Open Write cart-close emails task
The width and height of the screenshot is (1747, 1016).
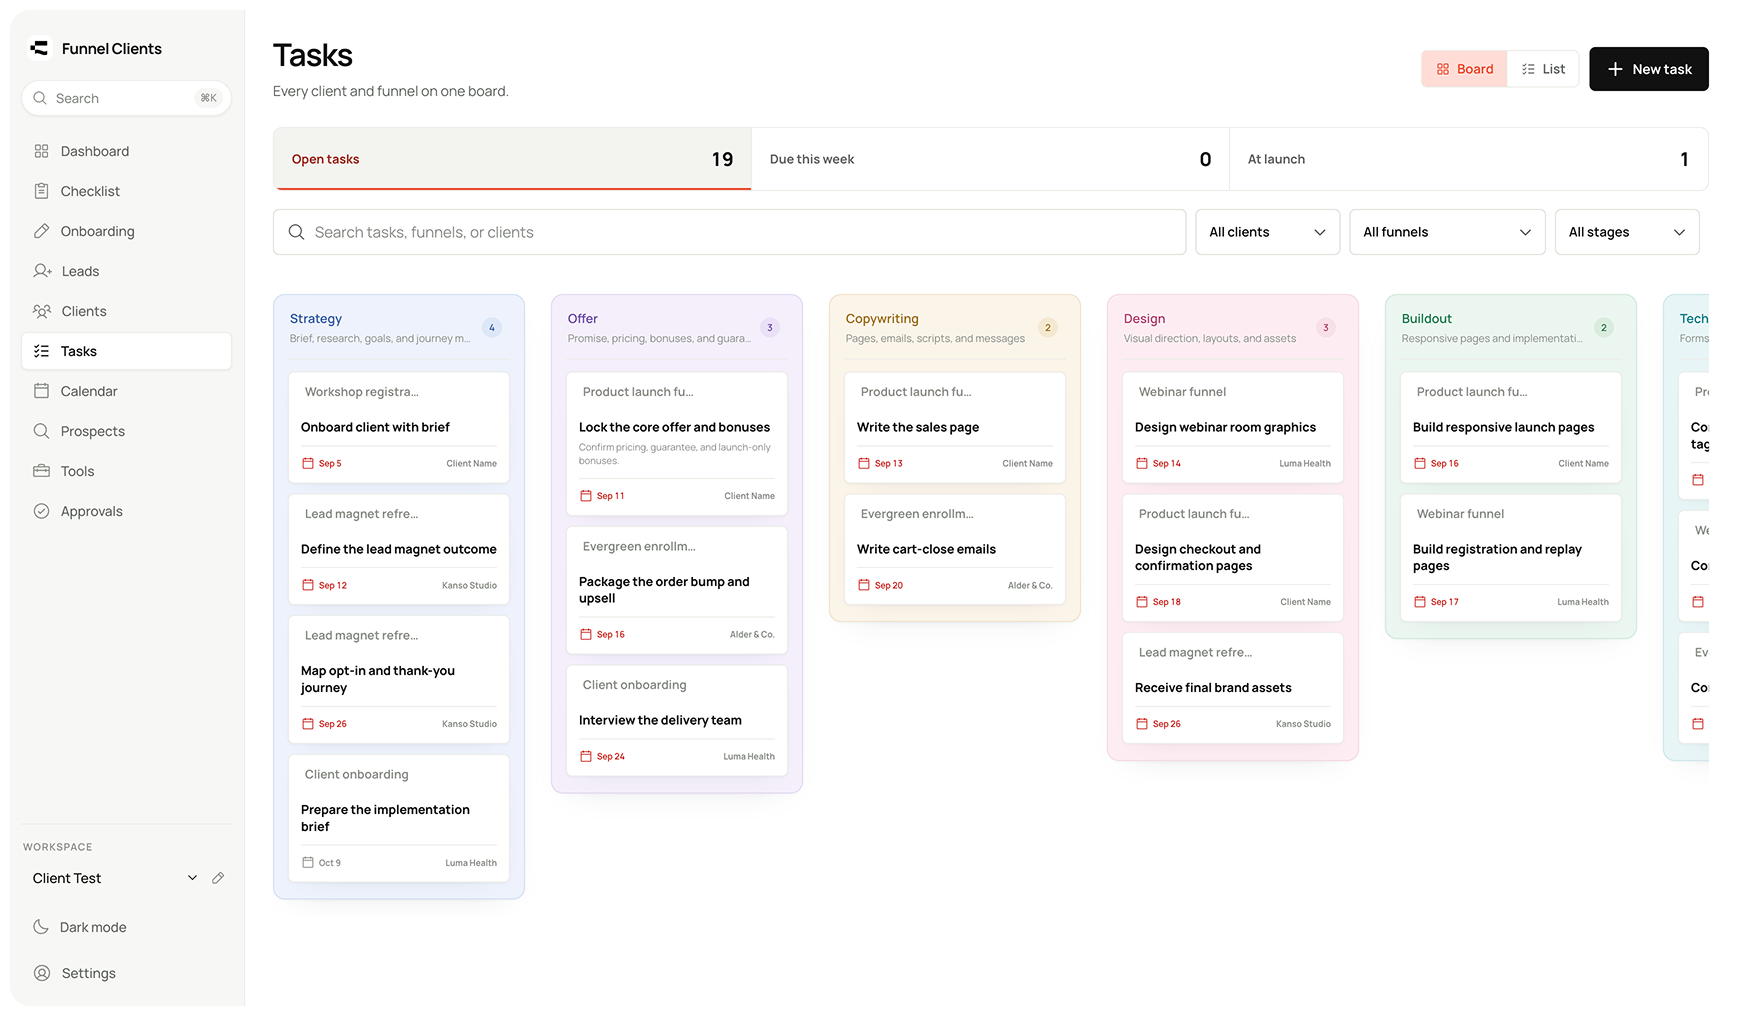click(x=955, y=549)
